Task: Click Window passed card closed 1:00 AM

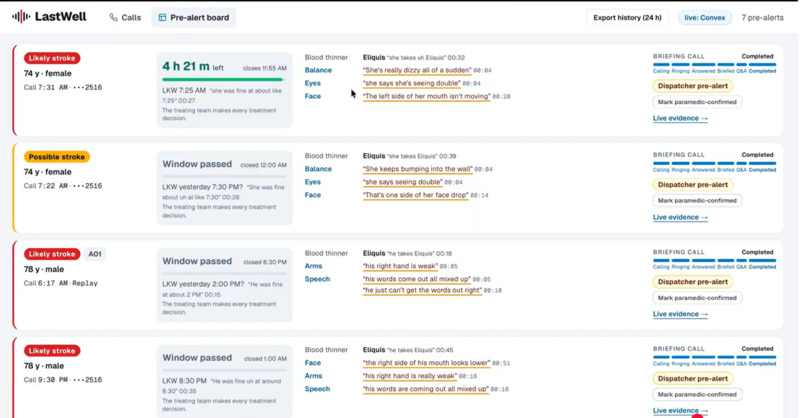Action: pos(225,381)
